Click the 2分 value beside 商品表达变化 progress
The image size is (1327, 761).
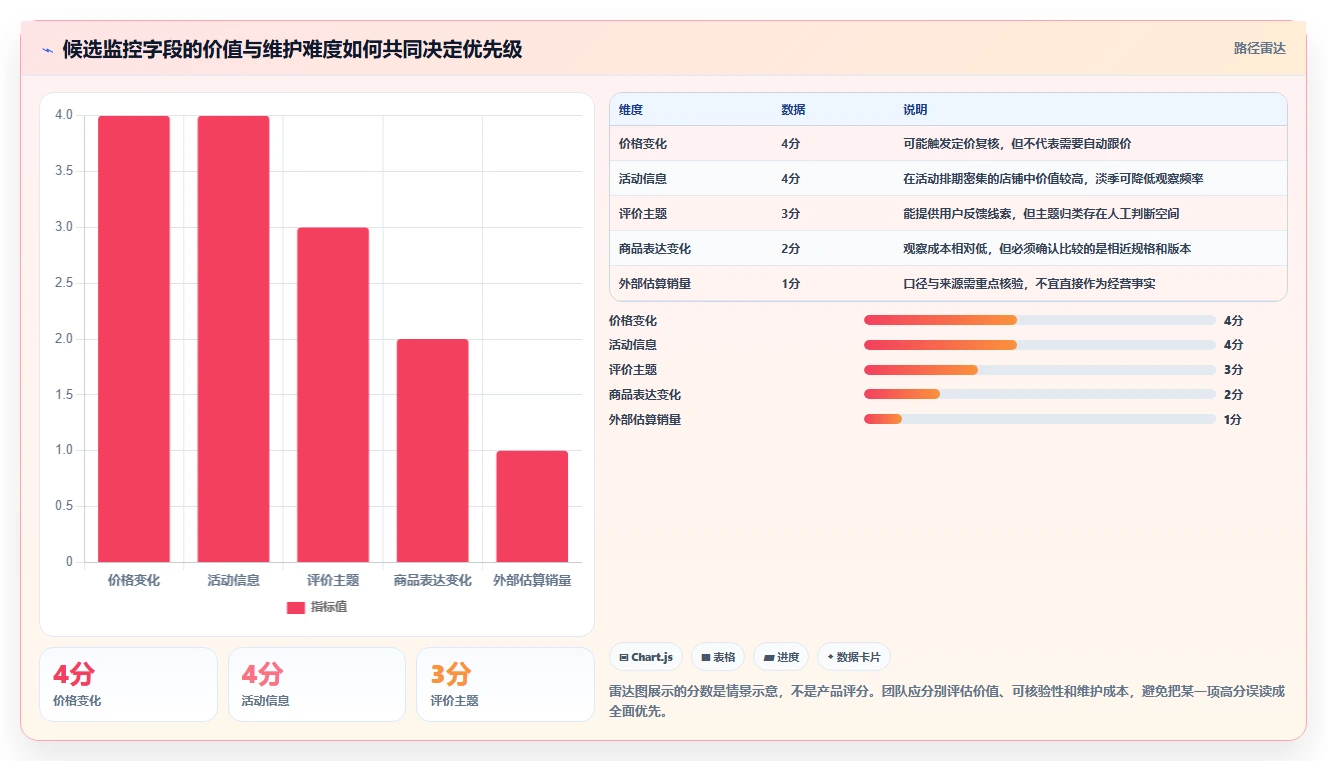click(x=1233, y=395)
